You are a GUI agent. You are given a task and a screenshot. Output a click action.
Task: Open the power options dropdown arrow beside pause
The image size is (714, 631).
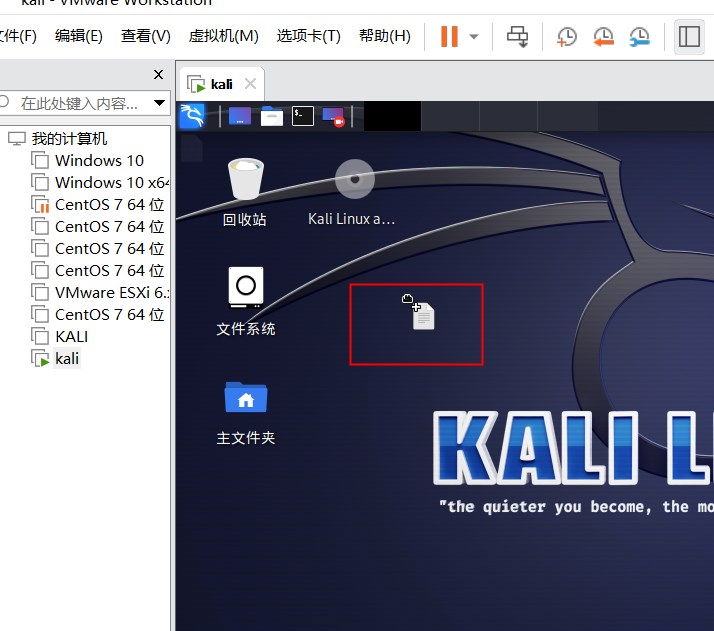[474, 36]
